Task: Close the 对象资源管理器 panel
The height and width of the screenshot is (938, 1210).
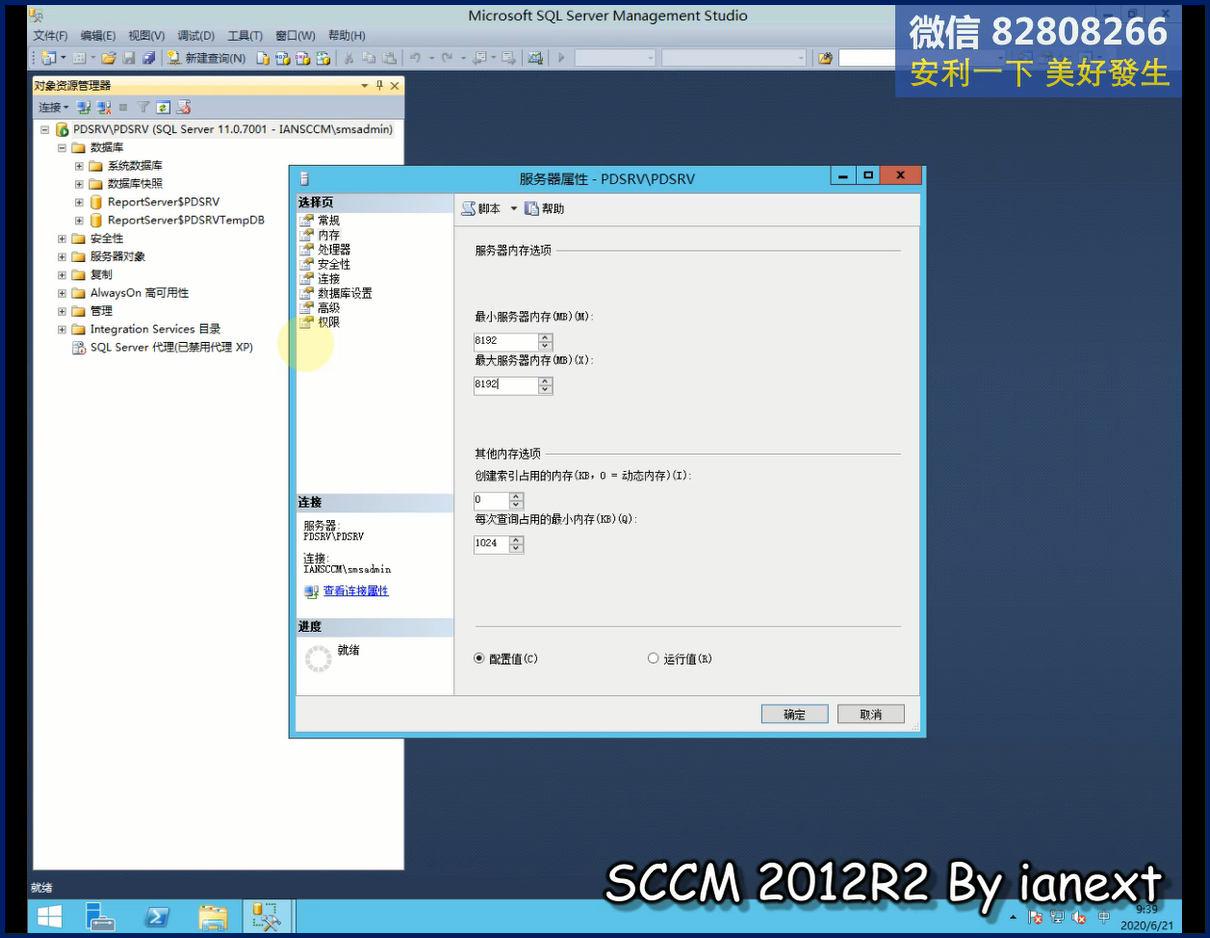Action: (x=395, y=86)
